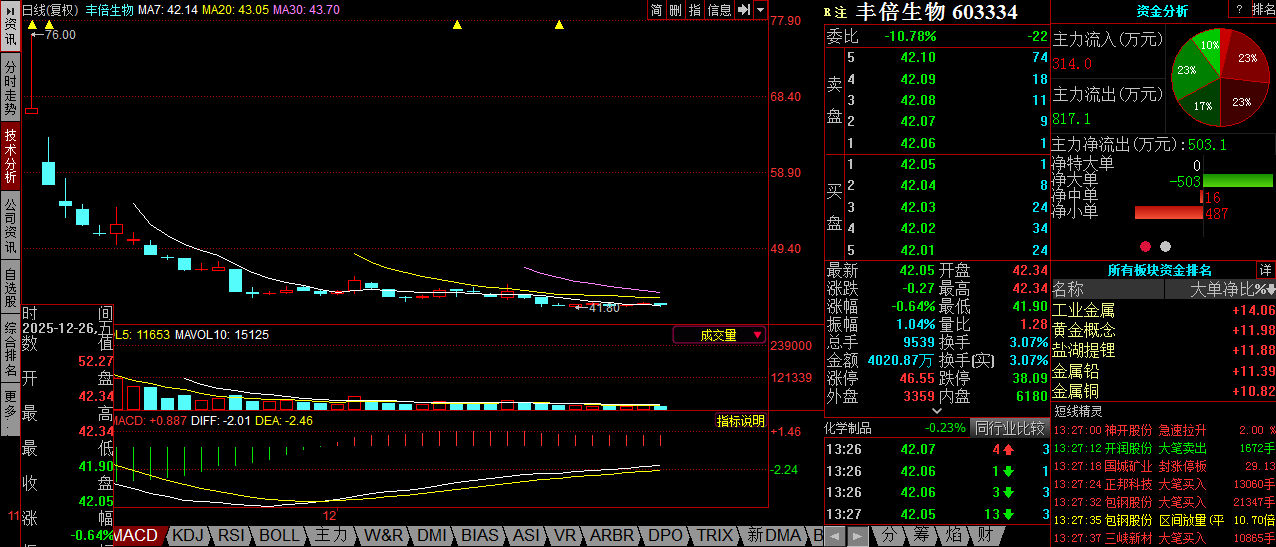Select the 工业金属 sector row
The height and width of the screenshot is (547, 1276).
click(1163, 310)
